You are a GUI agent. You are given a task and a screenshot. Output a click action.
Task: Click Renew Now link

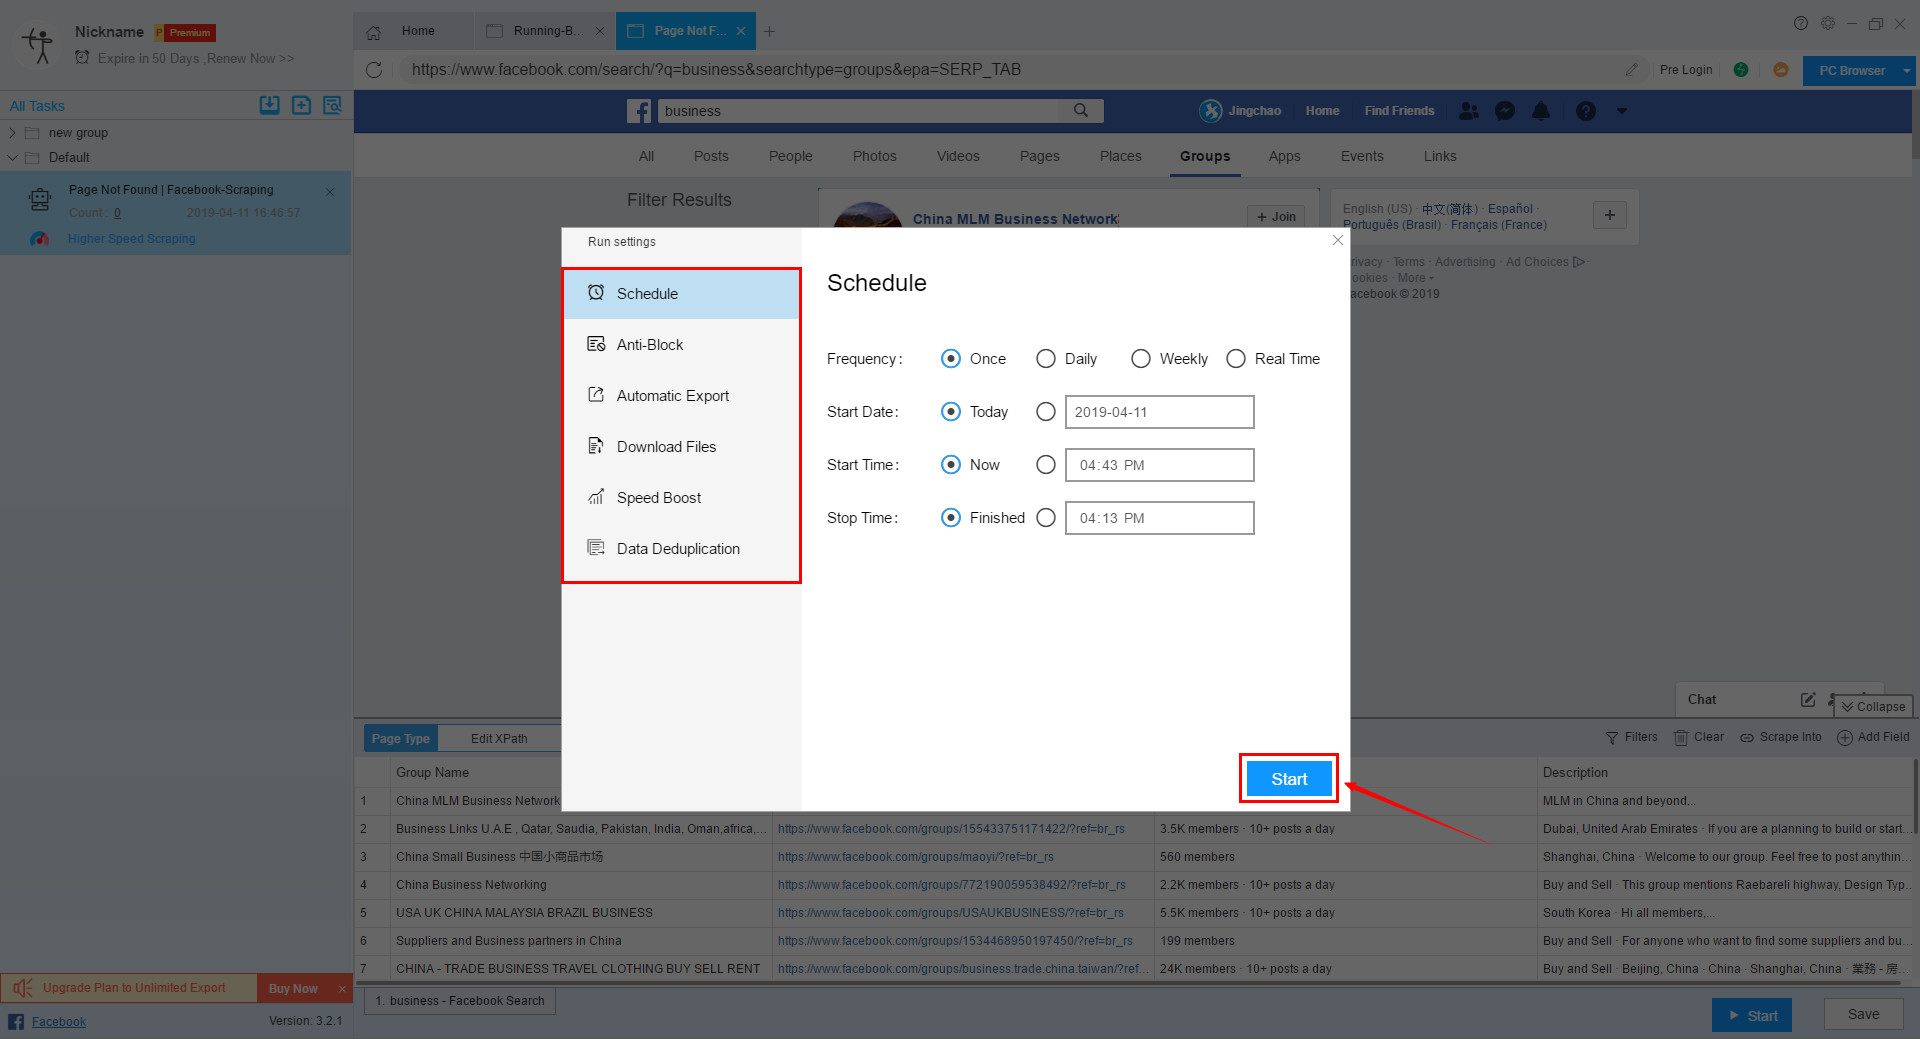point(250,59)
